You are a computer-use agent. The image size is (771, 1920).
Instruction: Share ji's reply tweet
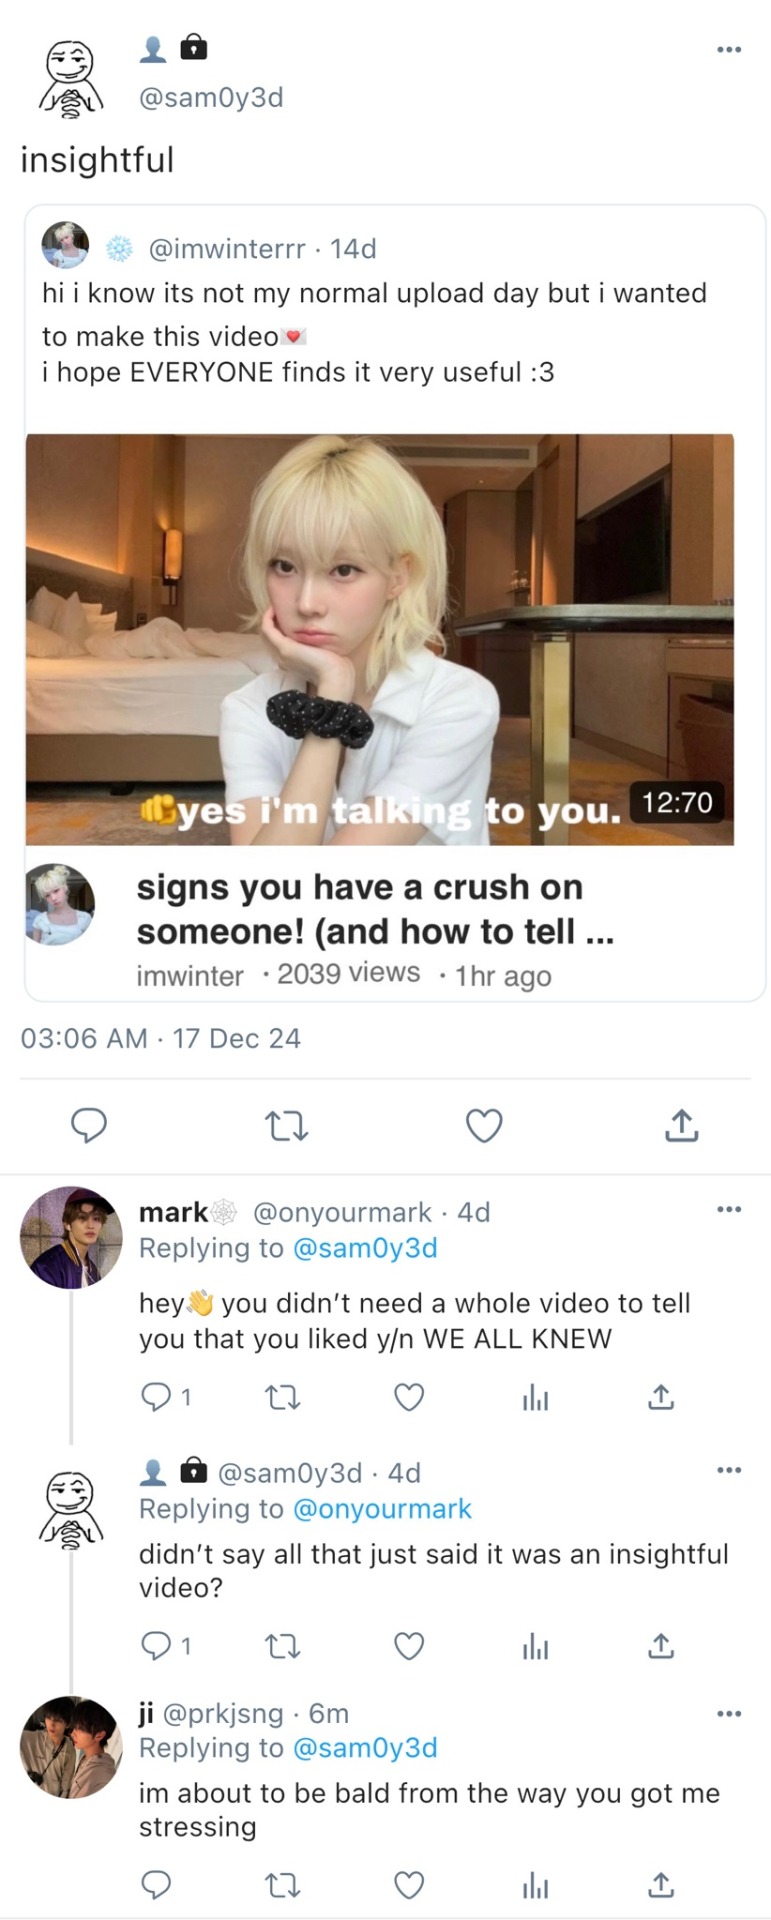(661, 1886)
